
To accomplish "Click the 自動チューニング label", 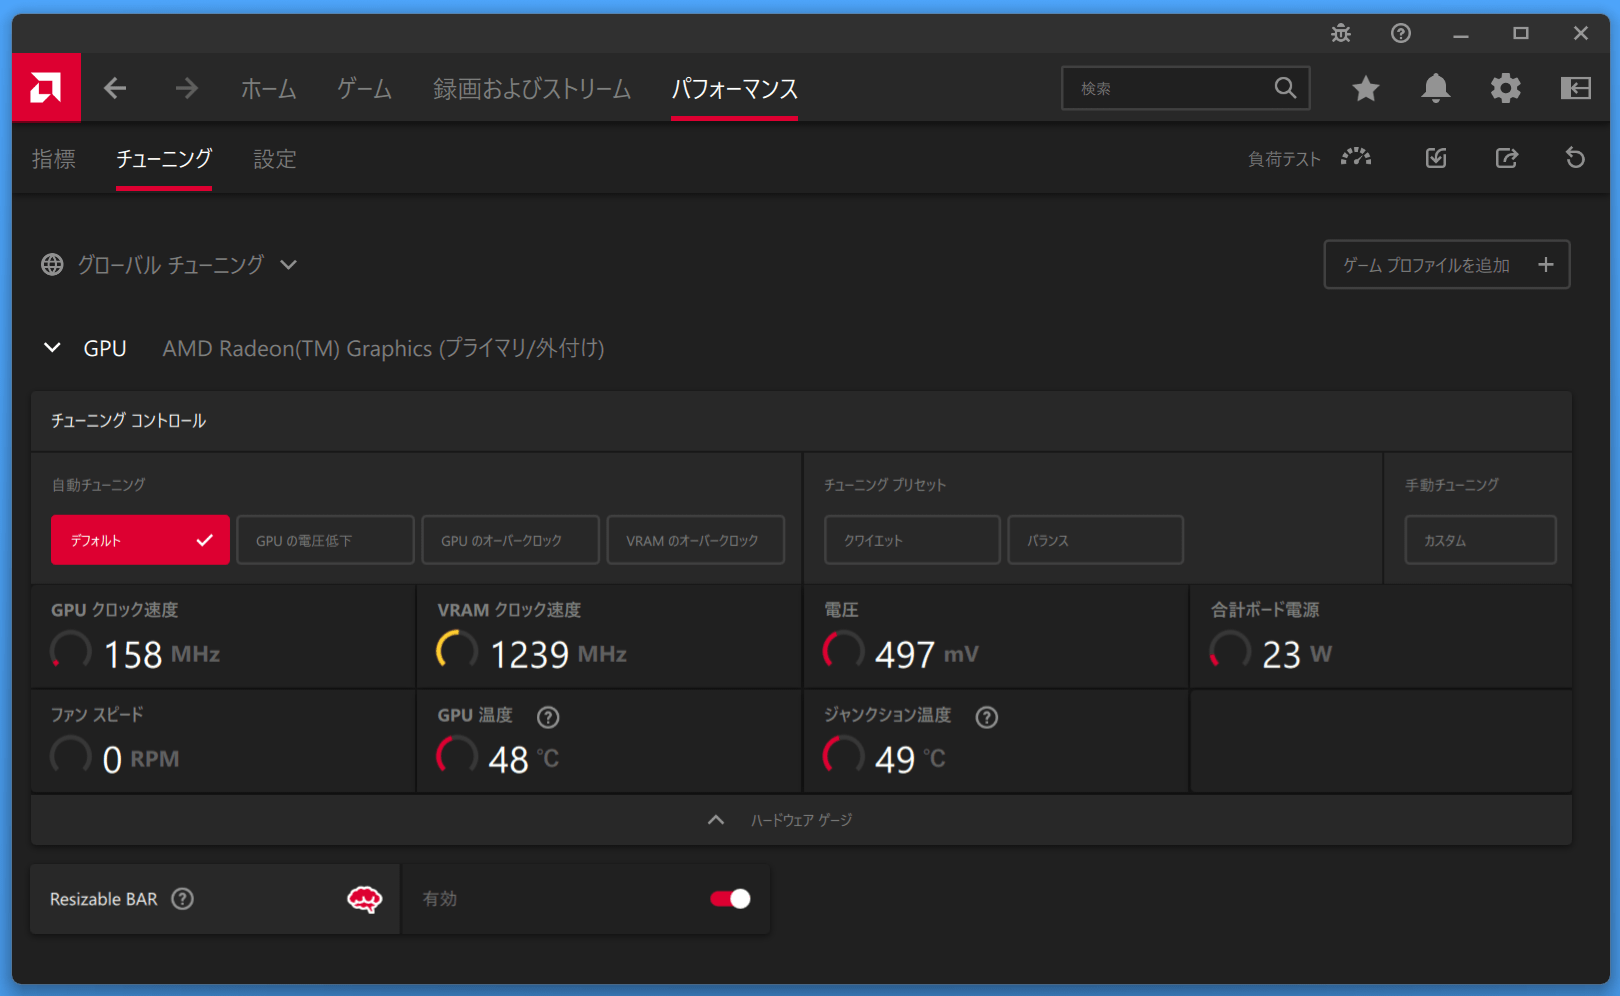I will 98,485.
